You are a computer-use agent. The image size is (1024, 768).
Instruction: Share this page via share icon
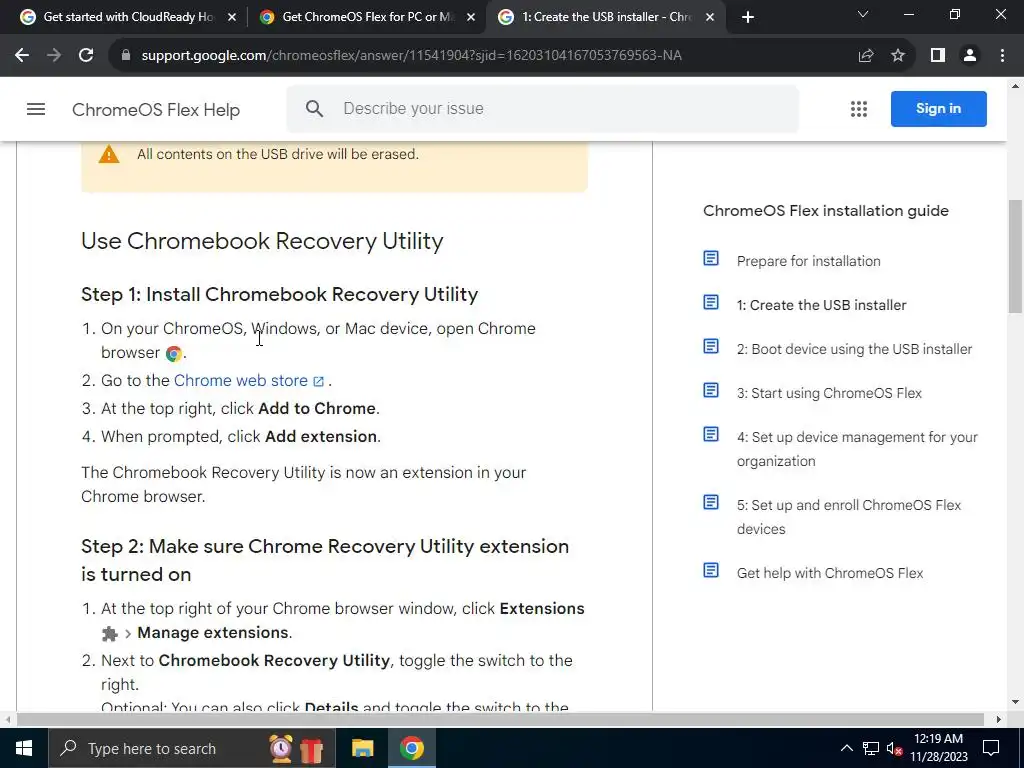[x=866, y=56]
